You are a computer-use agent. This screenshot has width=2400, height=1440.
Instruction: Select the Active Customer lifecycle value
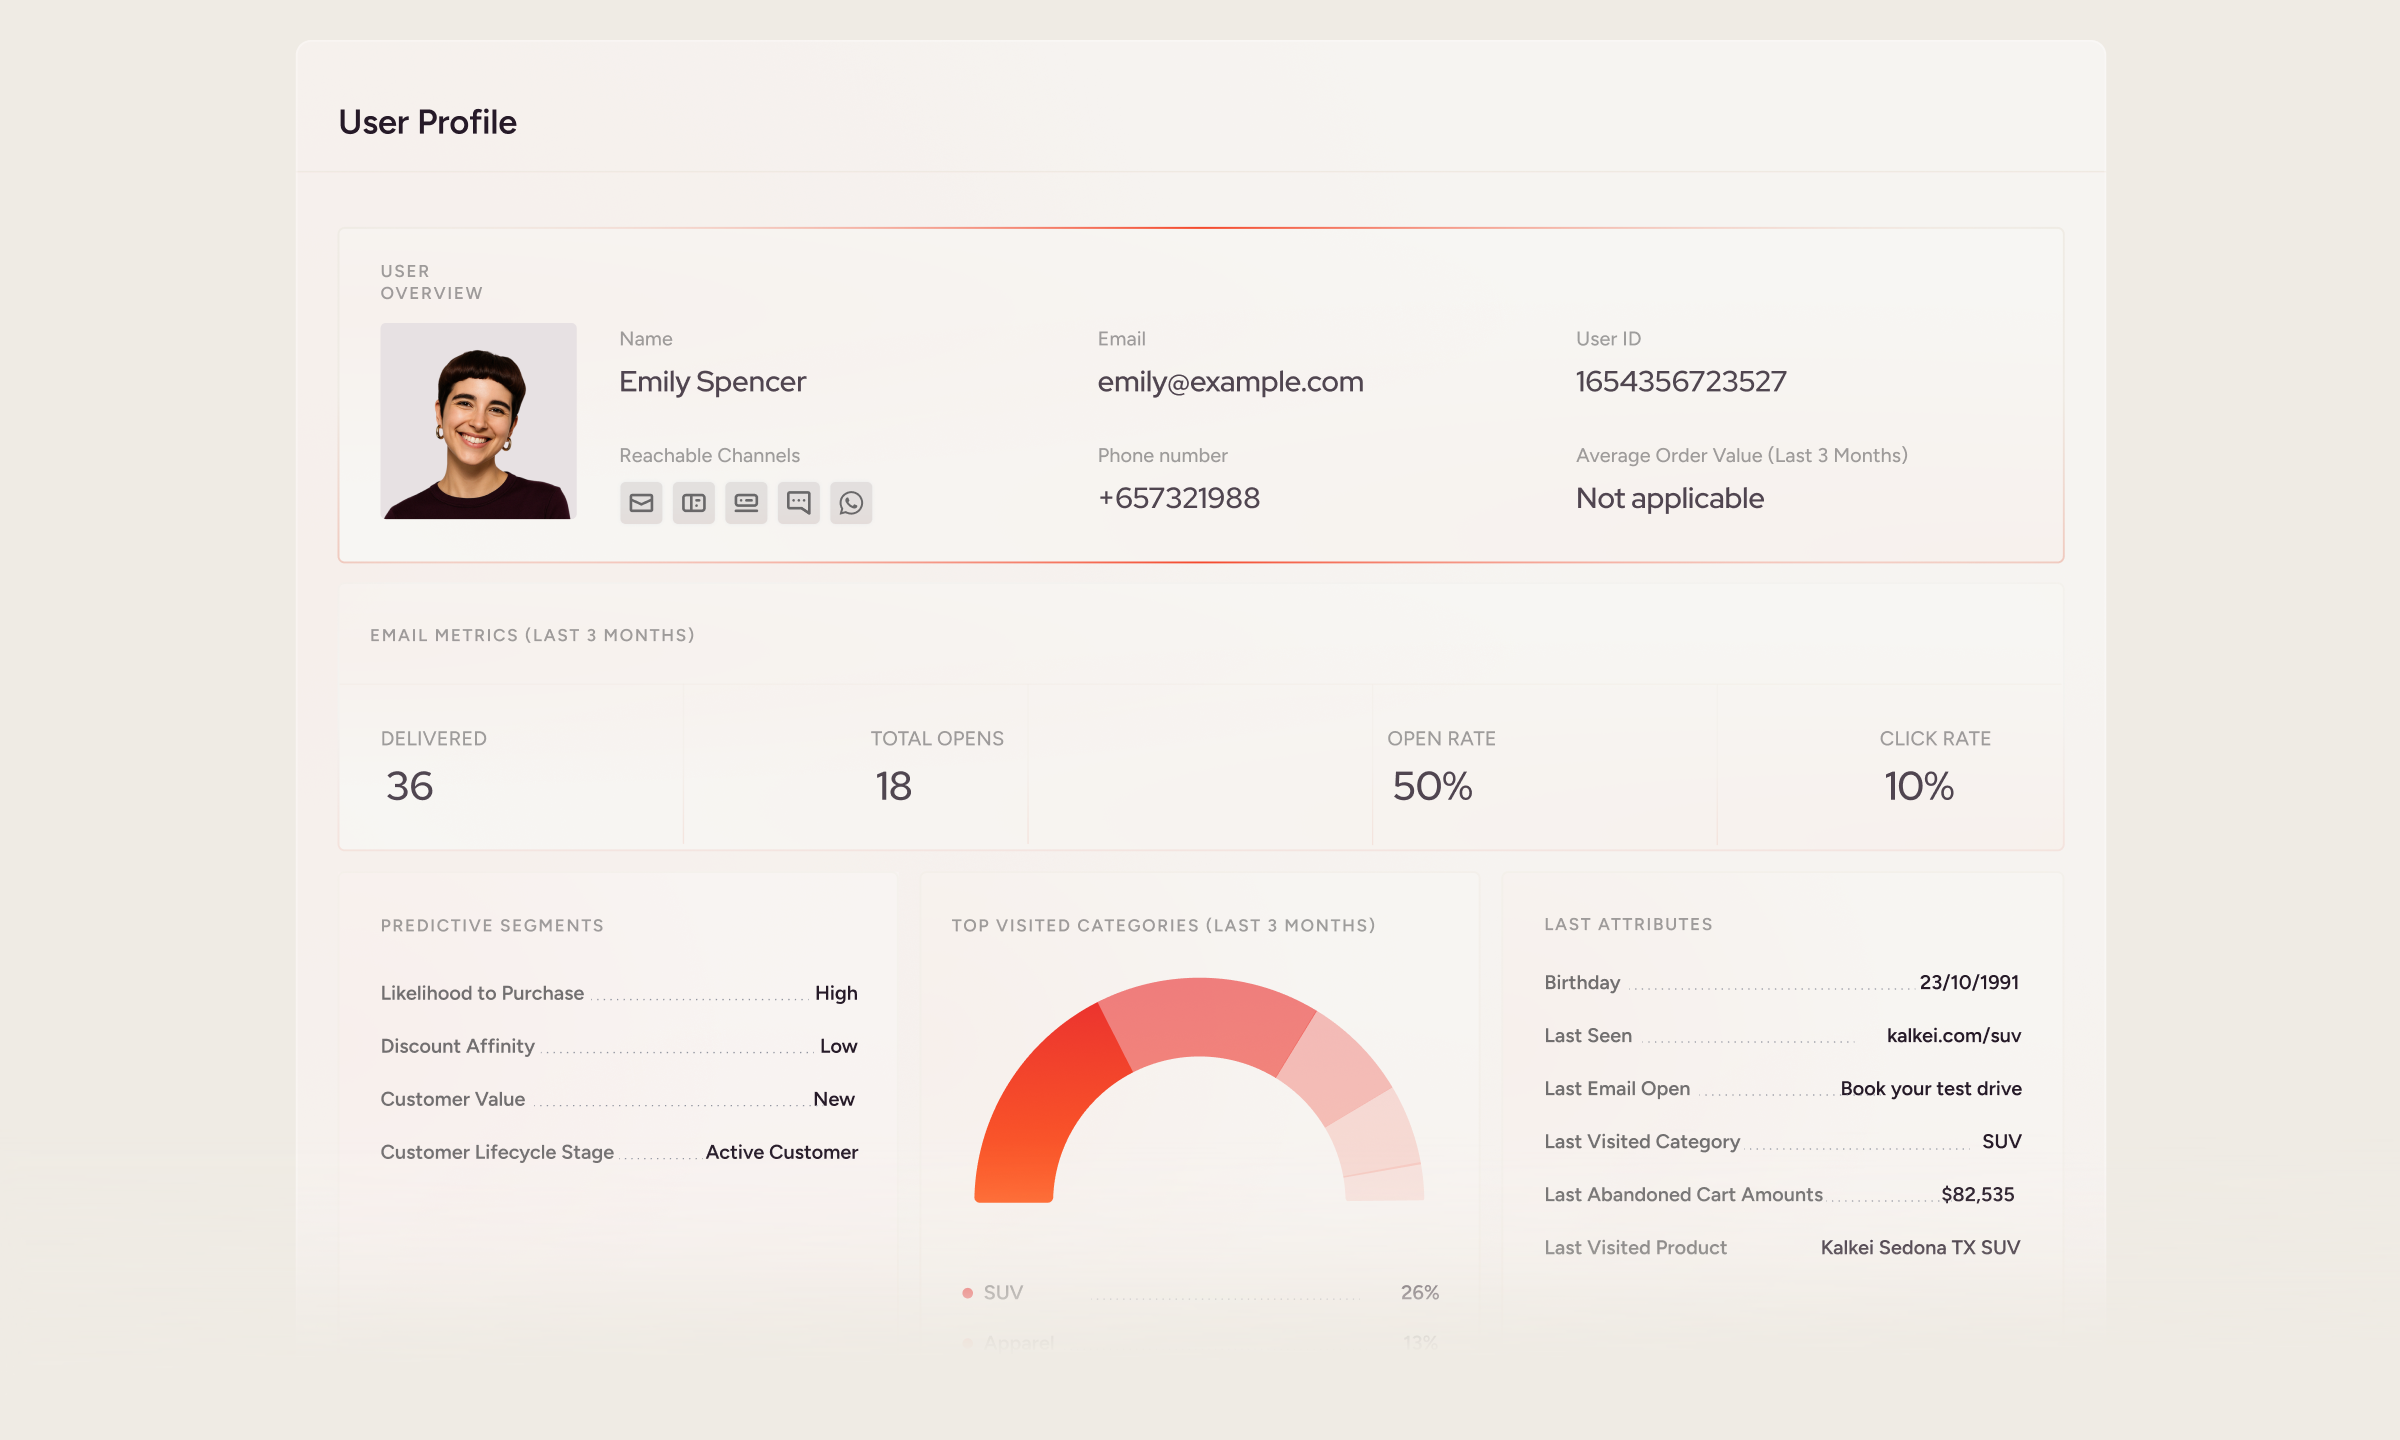[781, 1151]
